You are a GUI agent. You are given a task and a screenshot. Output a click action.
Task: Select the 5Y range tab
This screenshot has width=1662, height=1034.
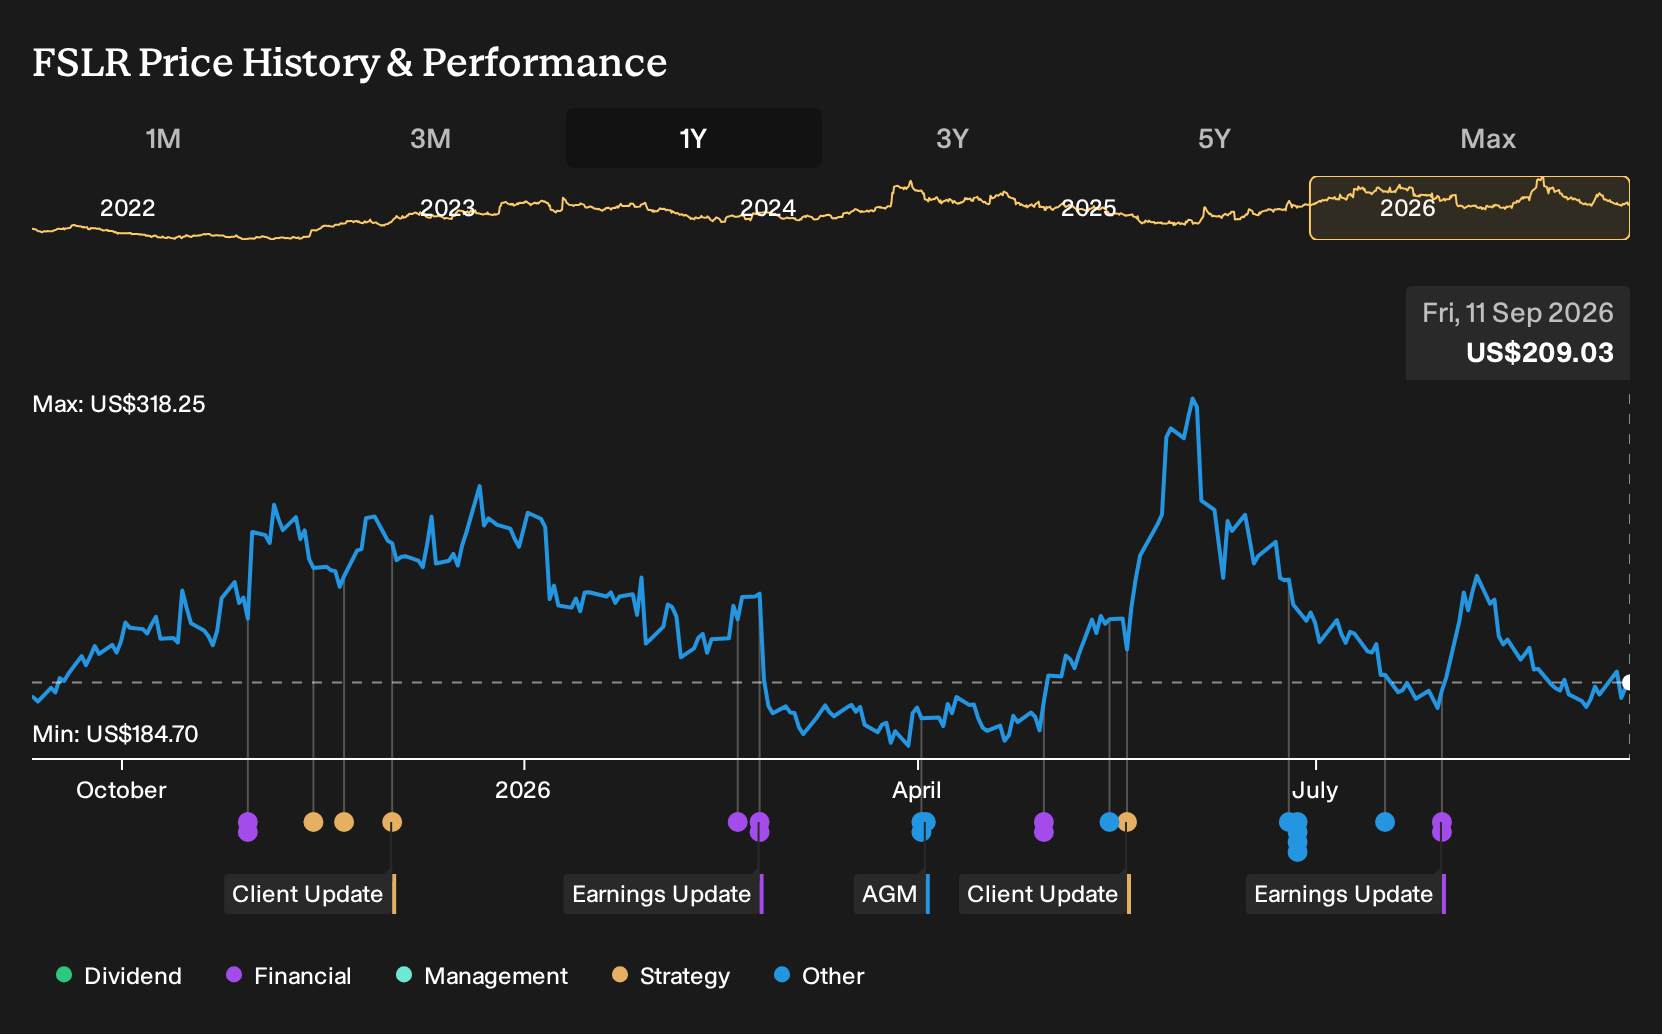coord(1214,138)
